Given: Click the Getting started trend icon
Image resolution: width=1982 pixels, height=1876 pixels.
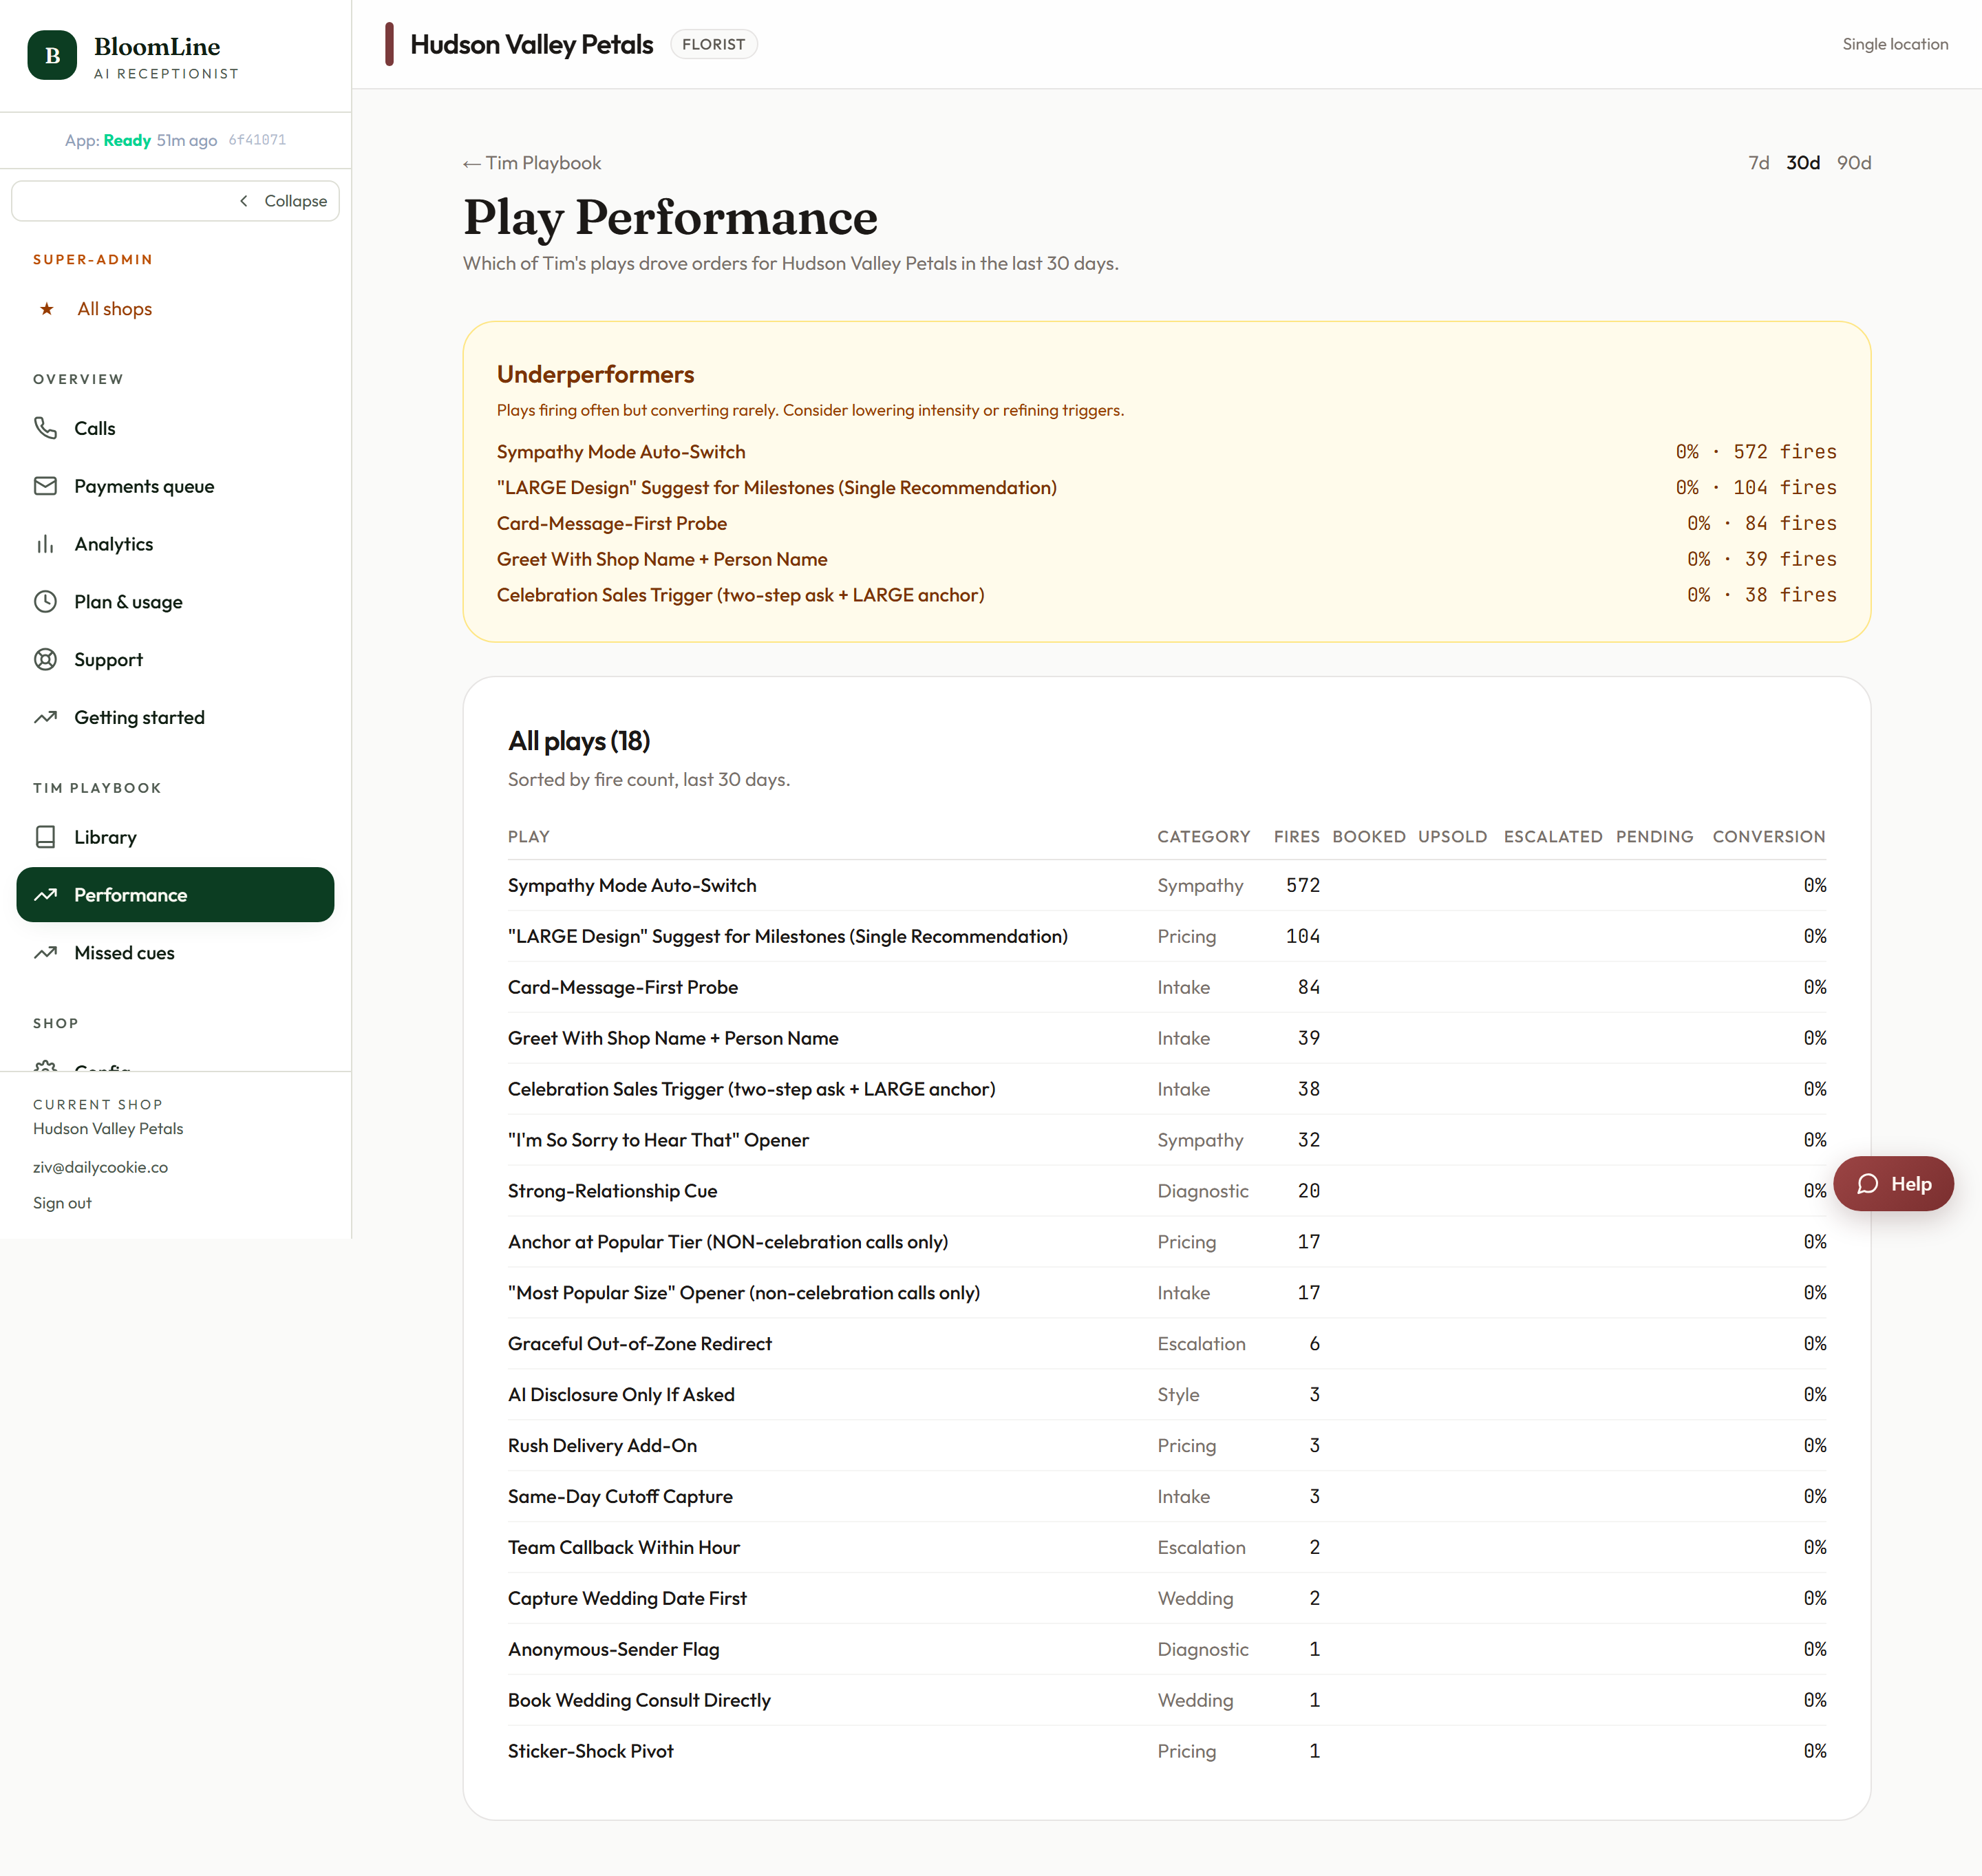Looking at the screenshot, I should [x=45, y=718].
